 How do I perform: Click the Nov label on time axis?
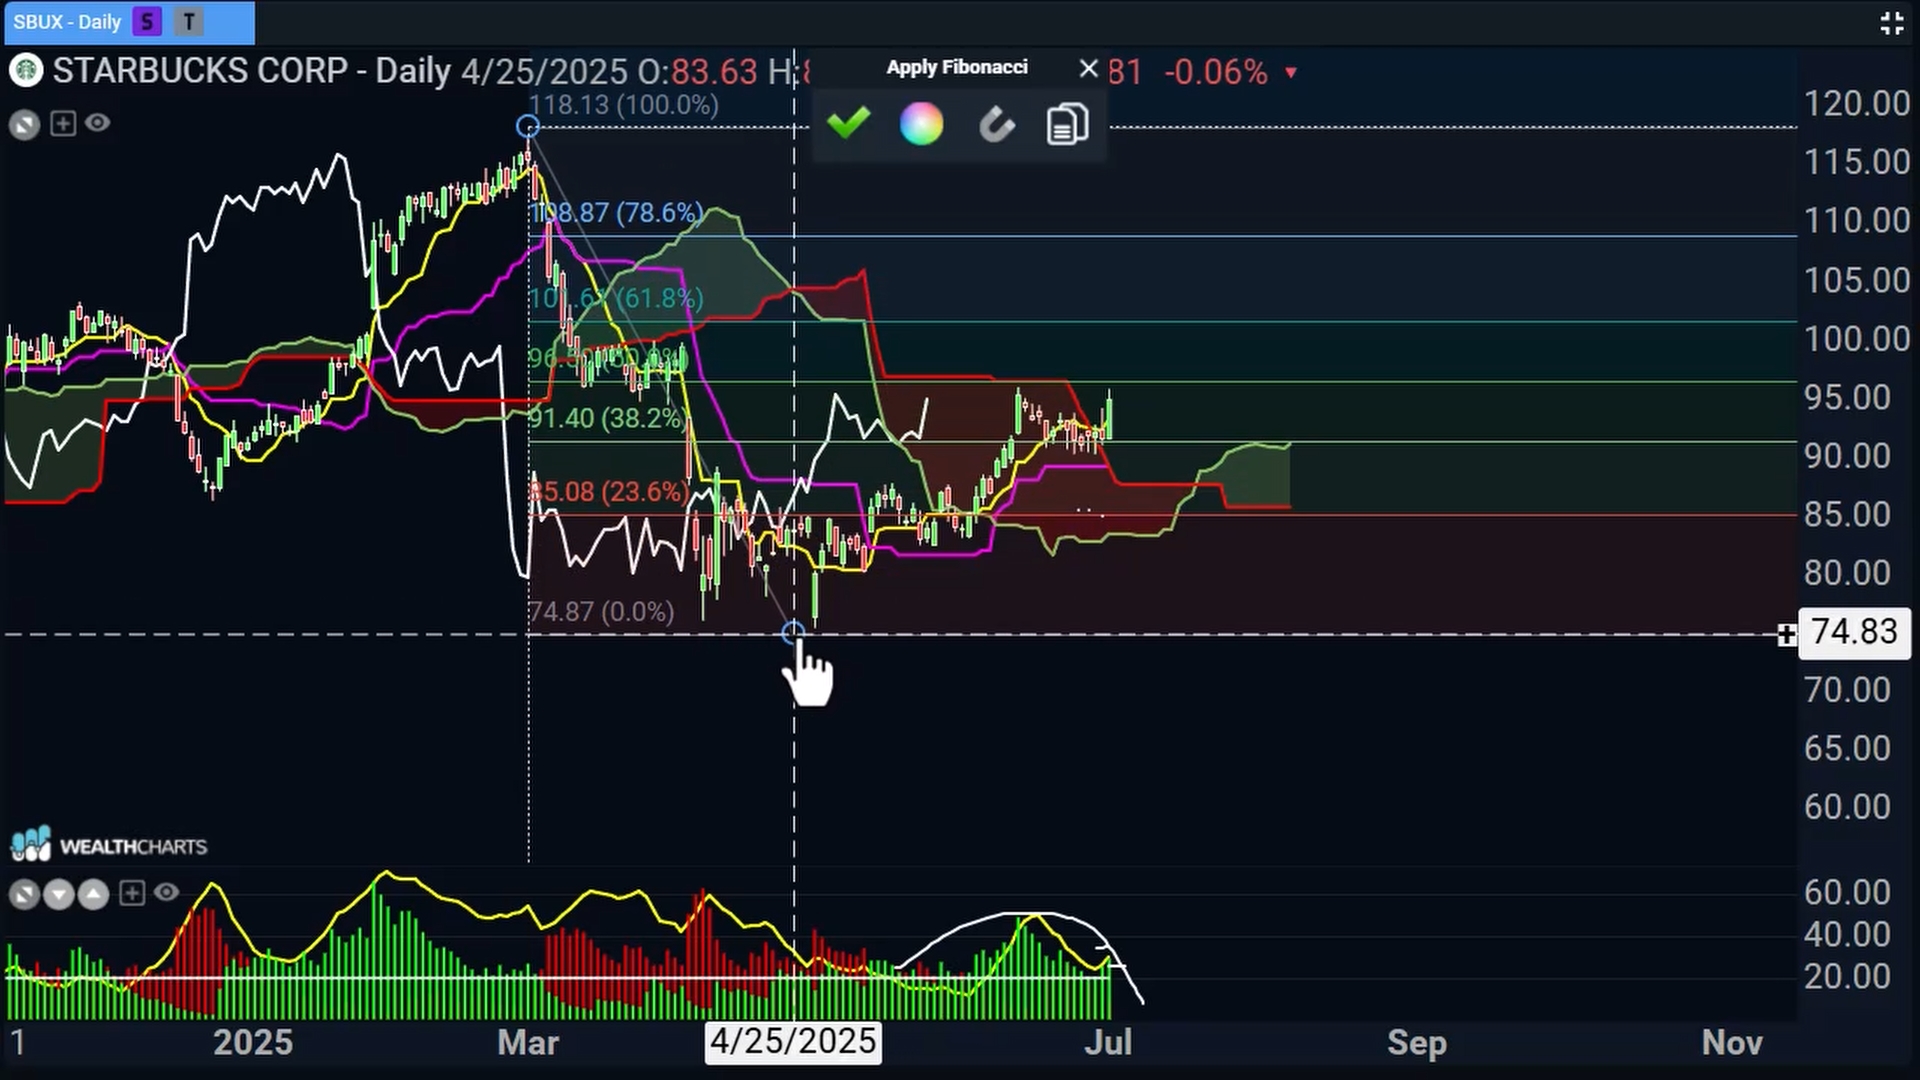[x=1732, y=1042]
